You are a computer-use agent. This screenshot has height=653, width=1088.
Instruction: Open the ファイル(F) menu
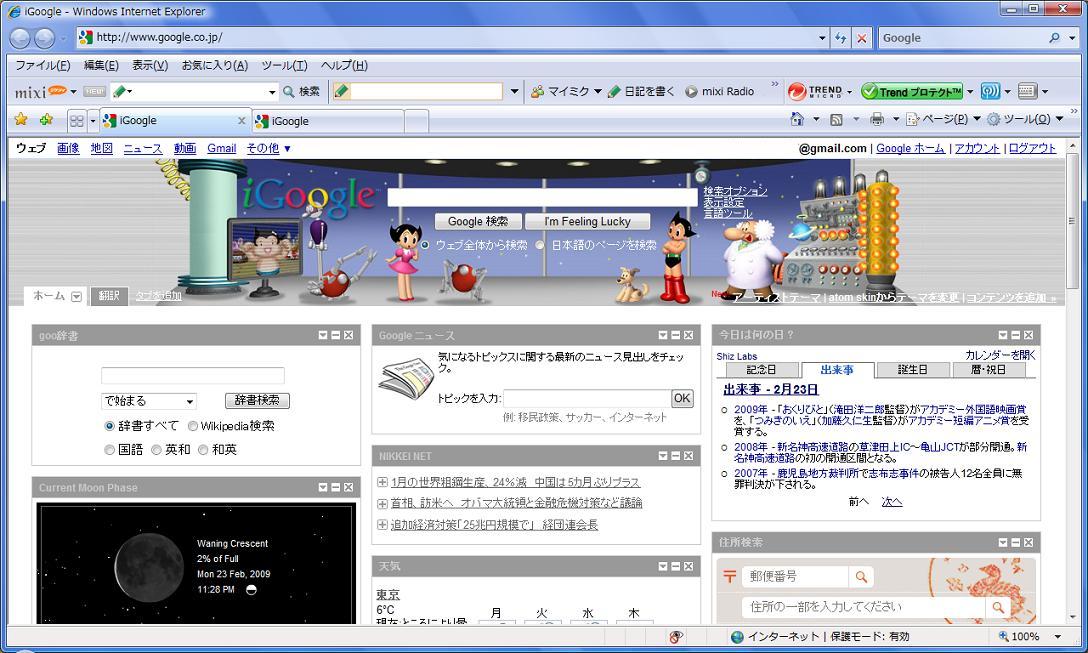pyautogui.click(x=42, y=65)
